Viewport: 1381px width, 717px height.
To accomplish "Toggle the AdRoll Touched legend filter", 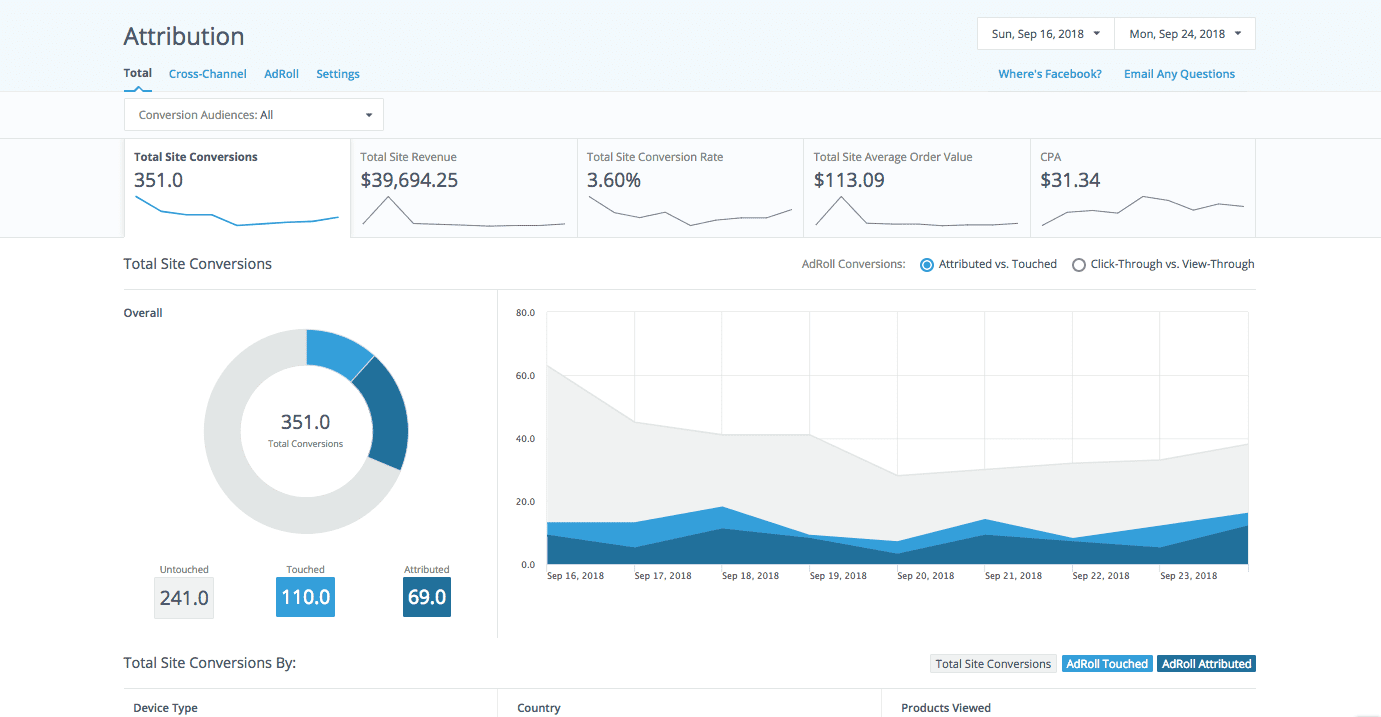I will click(x=1107, y=664).
